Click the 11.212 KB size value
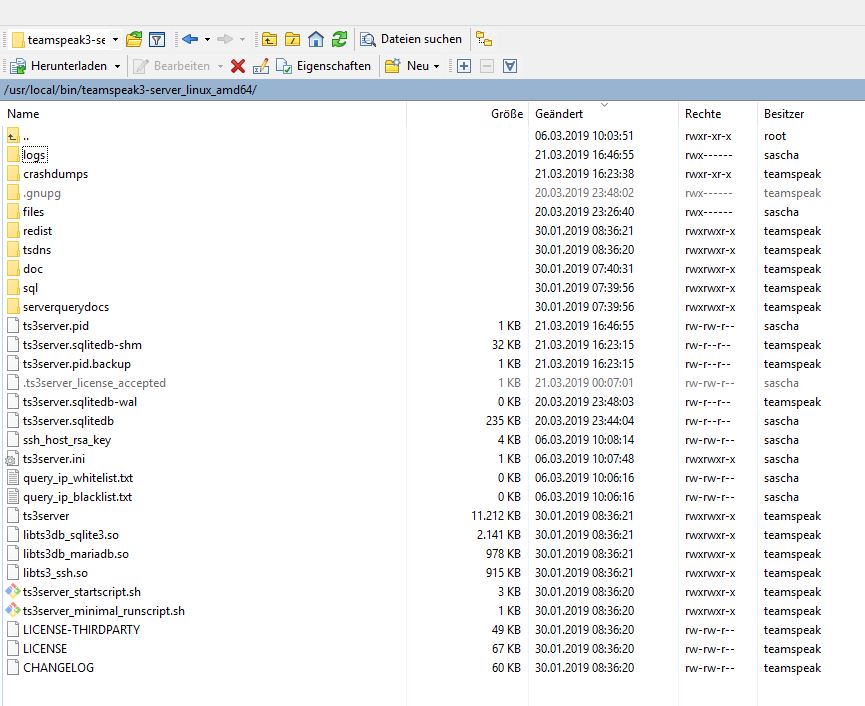Screen dimensions: 865x706 [496, 516]
